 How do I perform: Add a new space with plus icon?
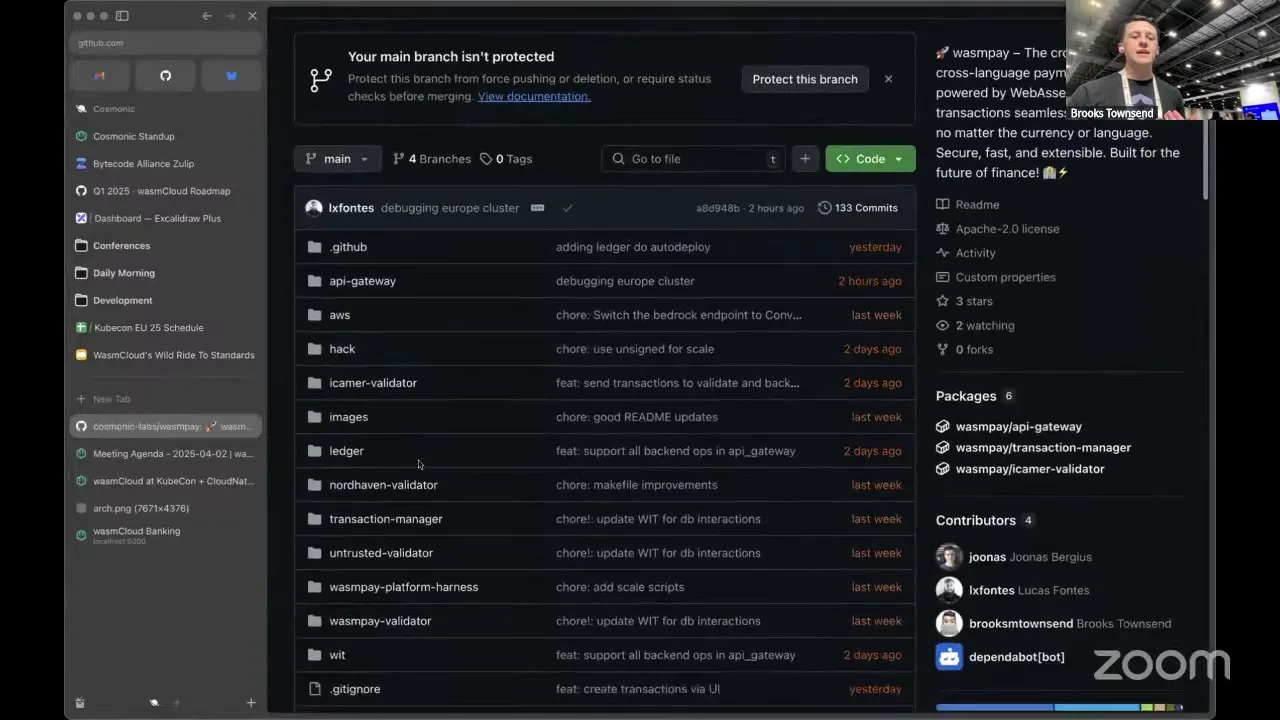251,703
